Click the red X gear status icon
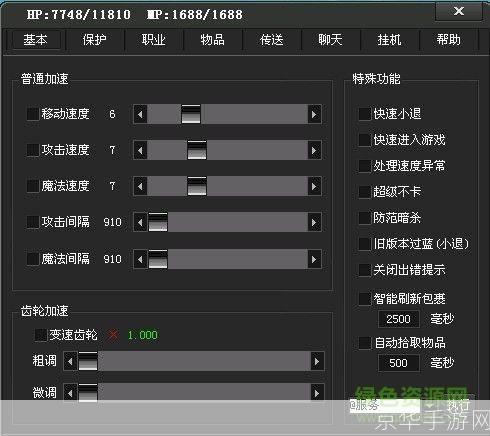The height and width of the screenshot is (436, 490). click(114, 335)
